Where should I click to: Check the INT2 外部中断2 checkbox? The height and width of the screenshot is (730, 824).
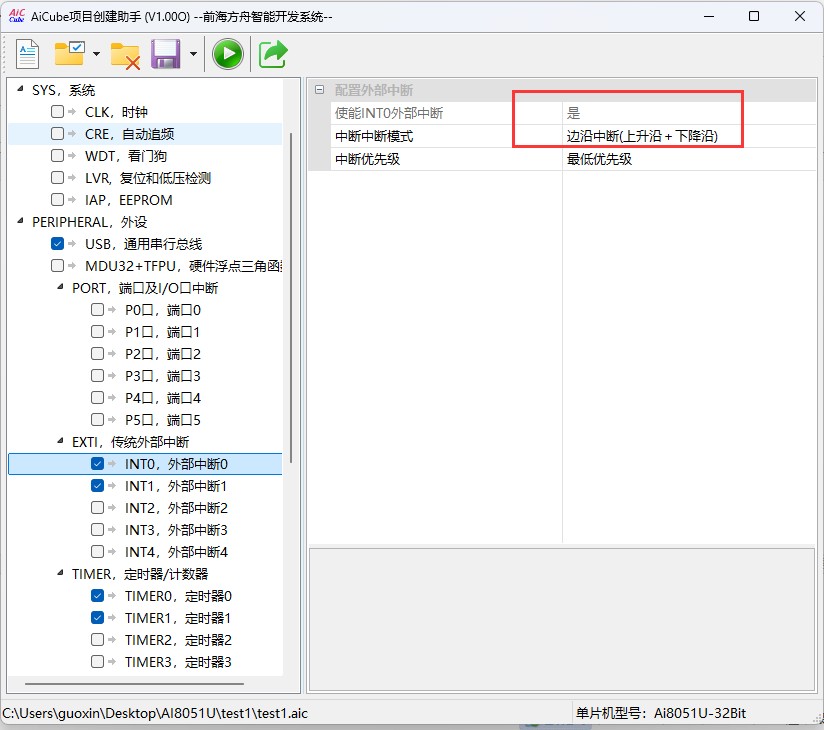tap(97, 508)
